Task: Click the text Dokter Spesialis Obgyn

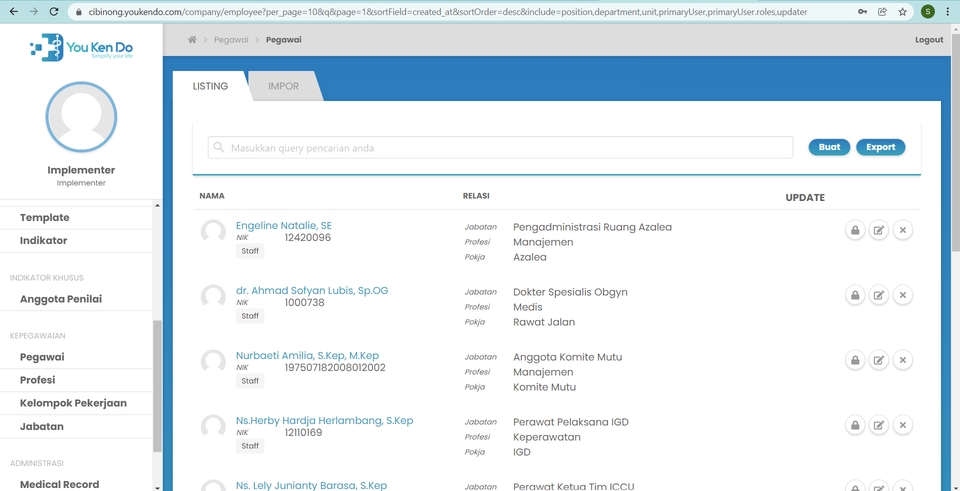Action: pyautogui.click(x=570, y=292)
